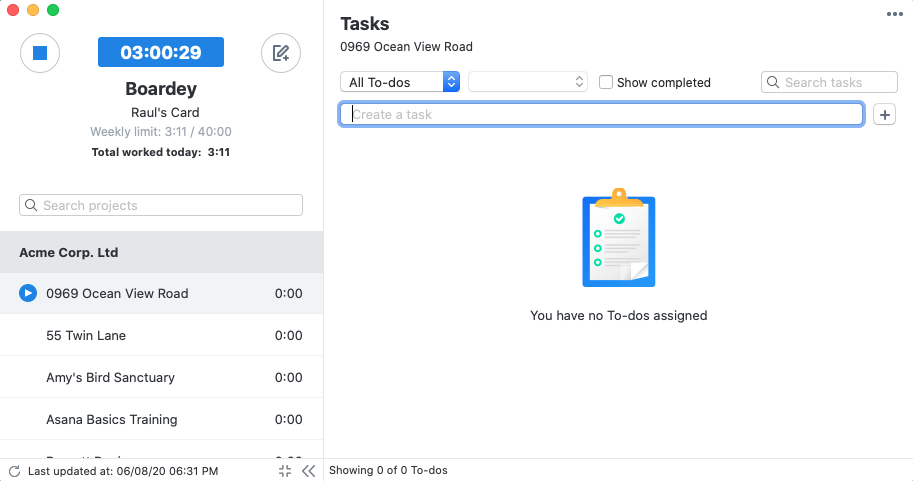Enable Show completed checkbox
The height and width of the screenshot is (481, 913).
pyautogui.click(x=606, y=82)
